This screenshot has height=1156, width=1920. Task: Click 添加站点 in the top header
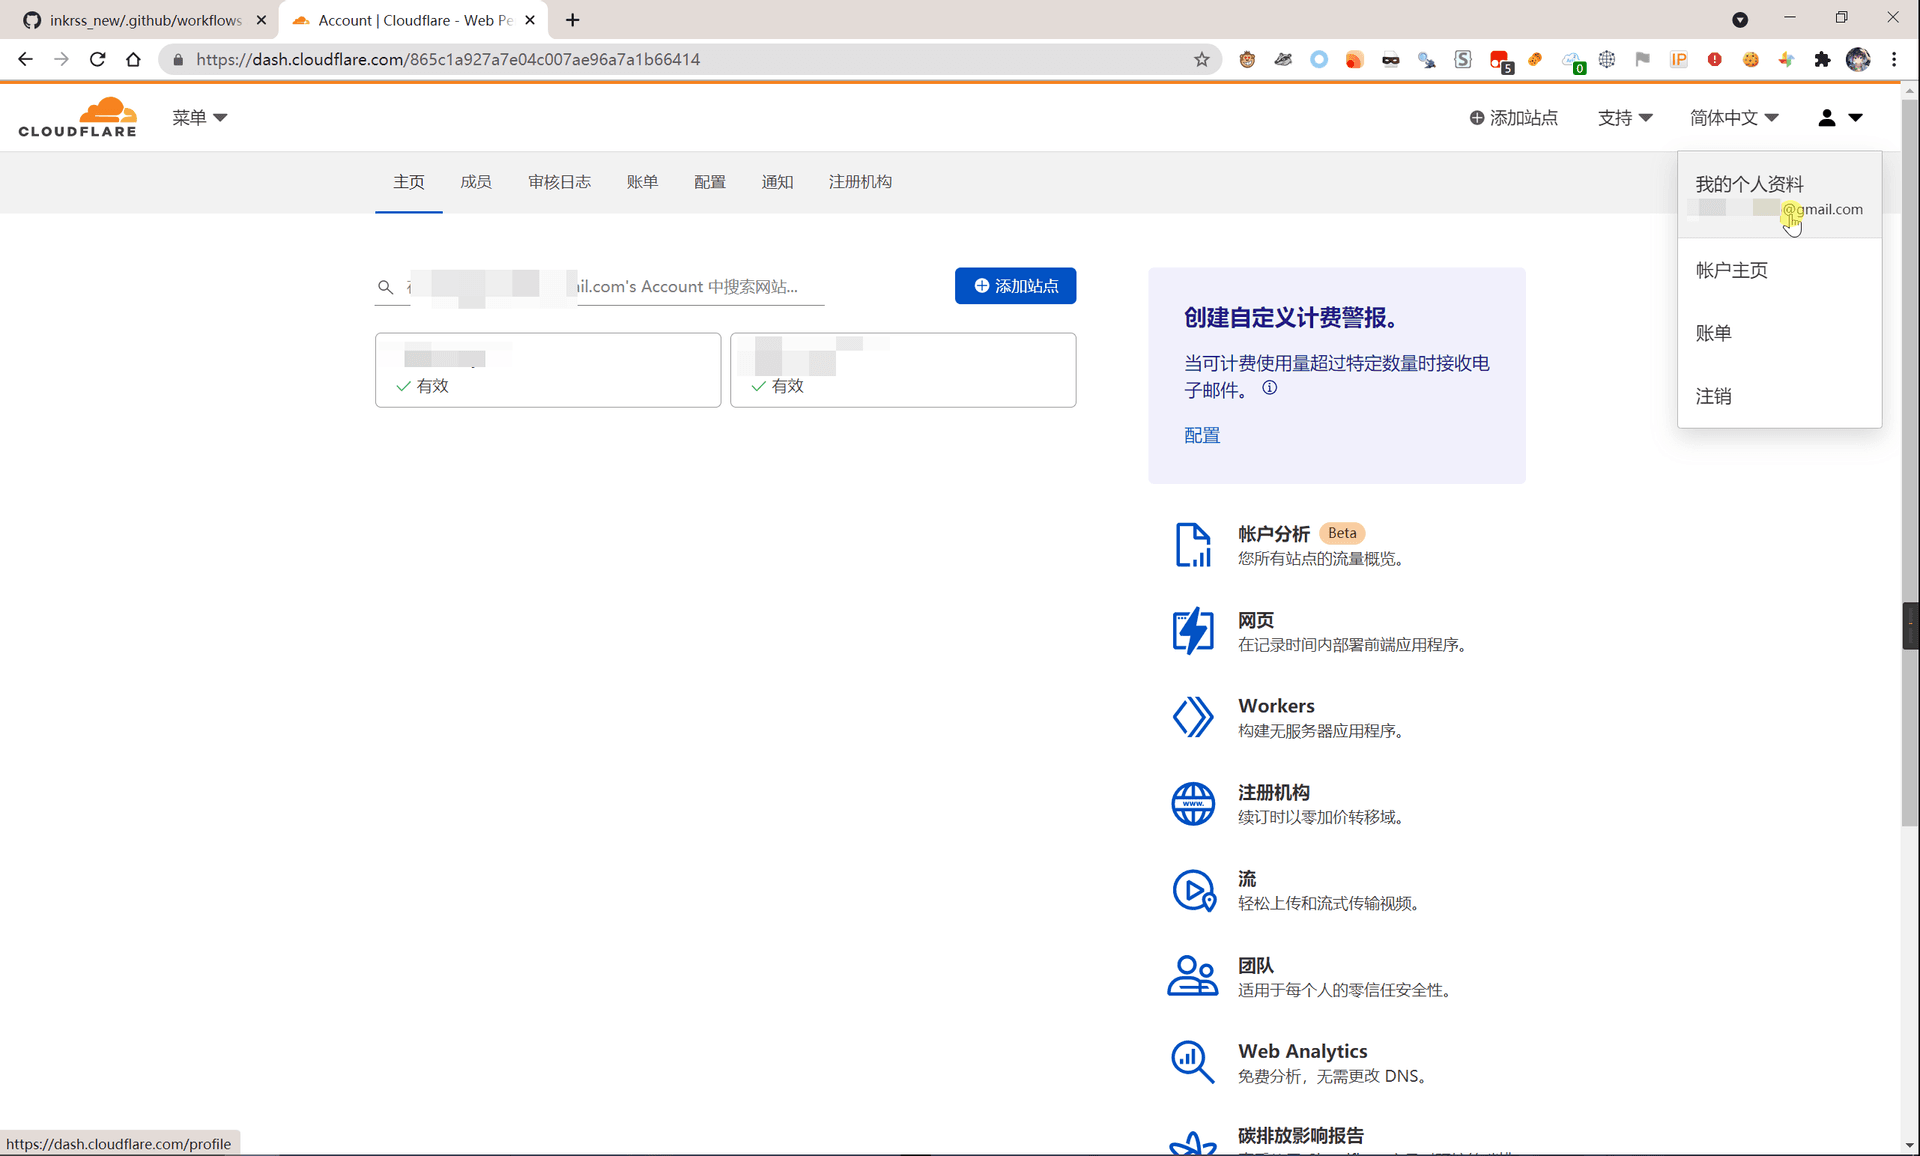[x=1514, y=117]
